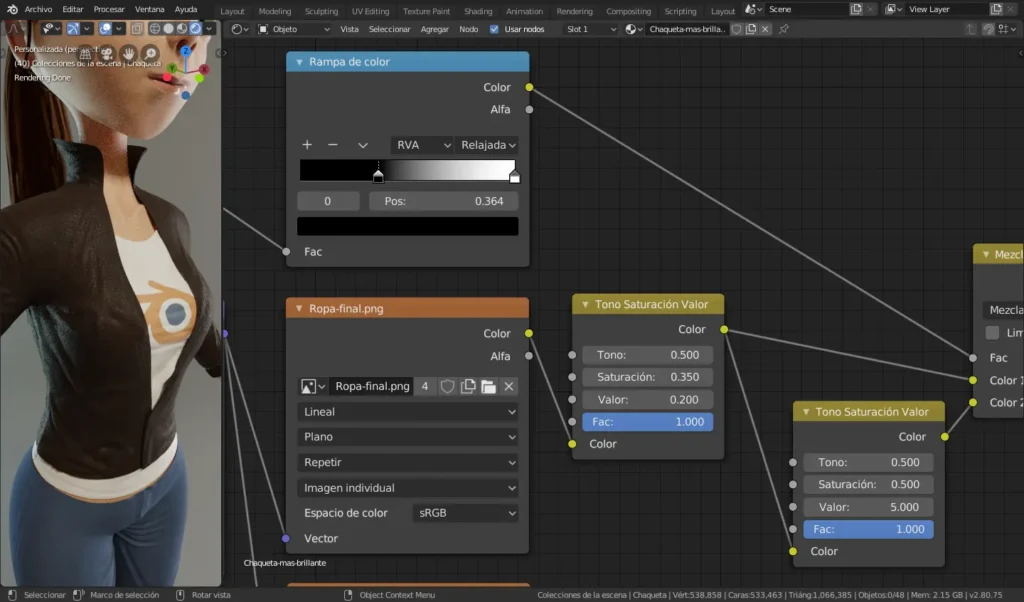The height and width of the screenshot is (602, 1024).
Task: Unlink image Ropa-final.png with X icon
Action: (509, 387)
